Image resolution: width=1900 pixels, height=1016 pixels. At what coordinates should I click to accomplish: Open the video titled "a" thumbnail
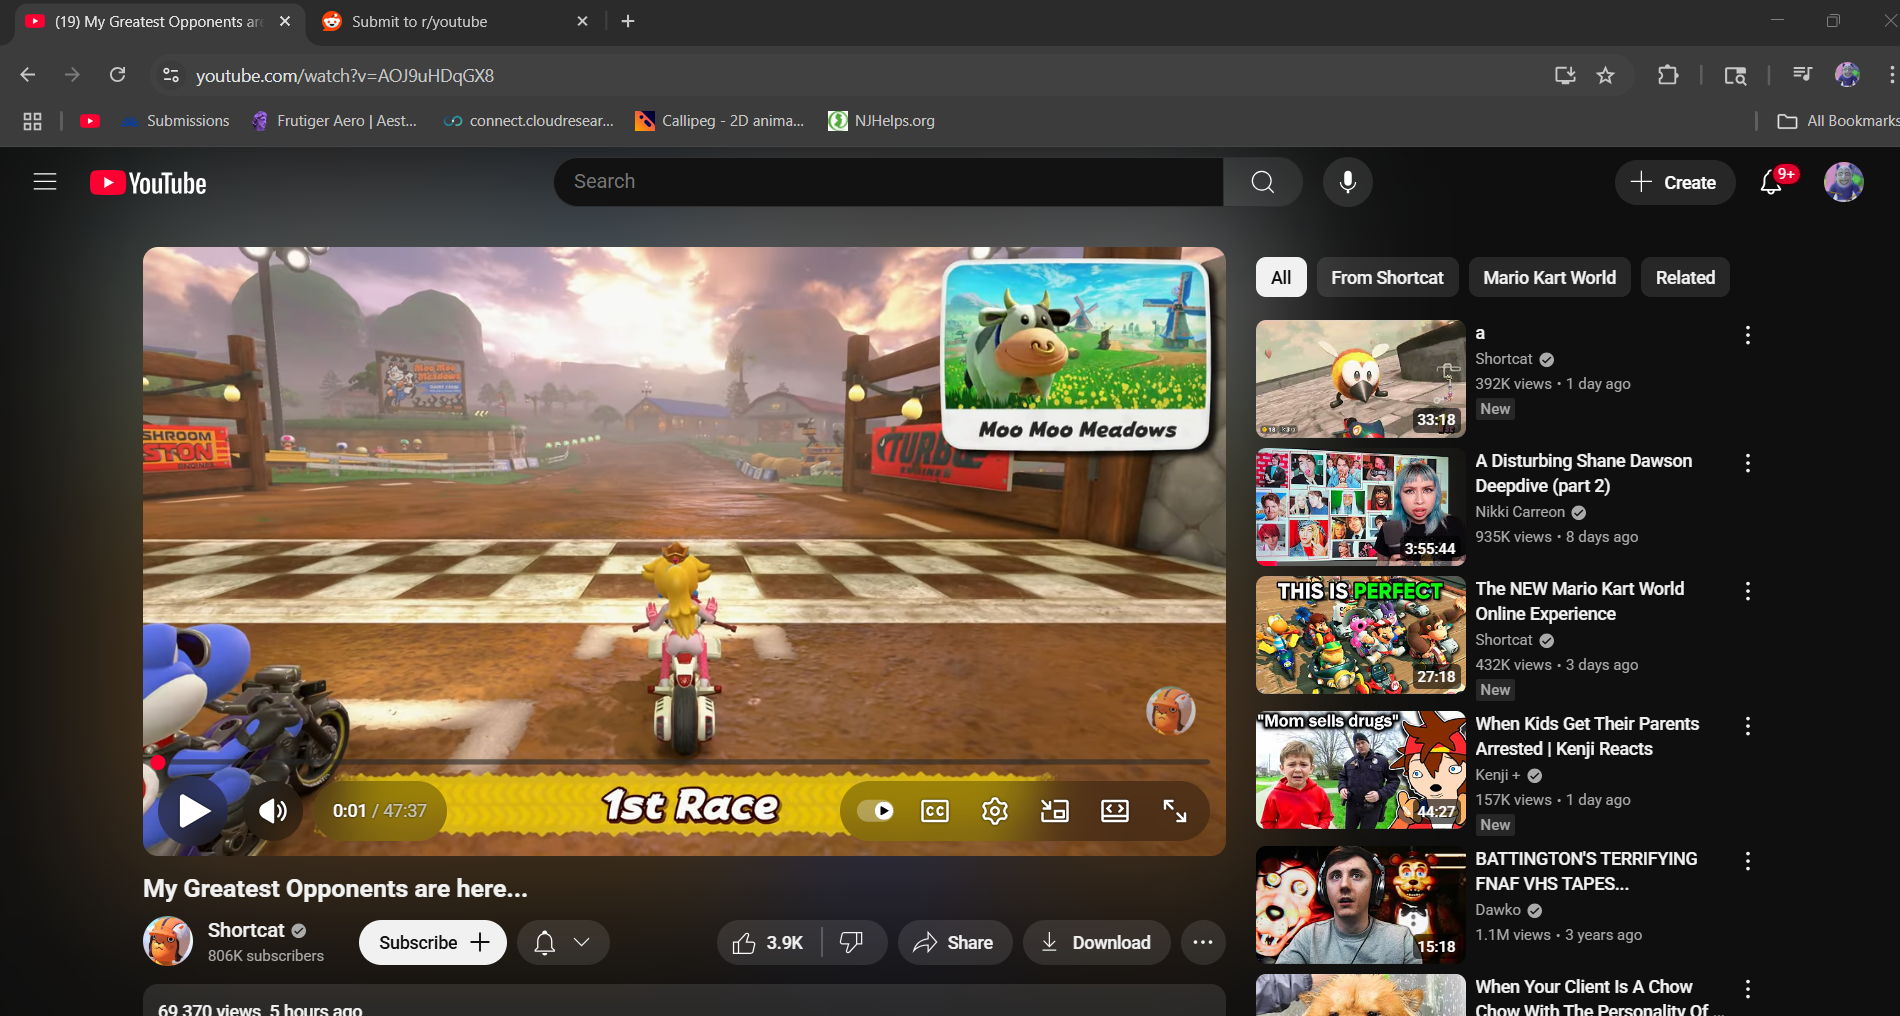point(1361,379)
